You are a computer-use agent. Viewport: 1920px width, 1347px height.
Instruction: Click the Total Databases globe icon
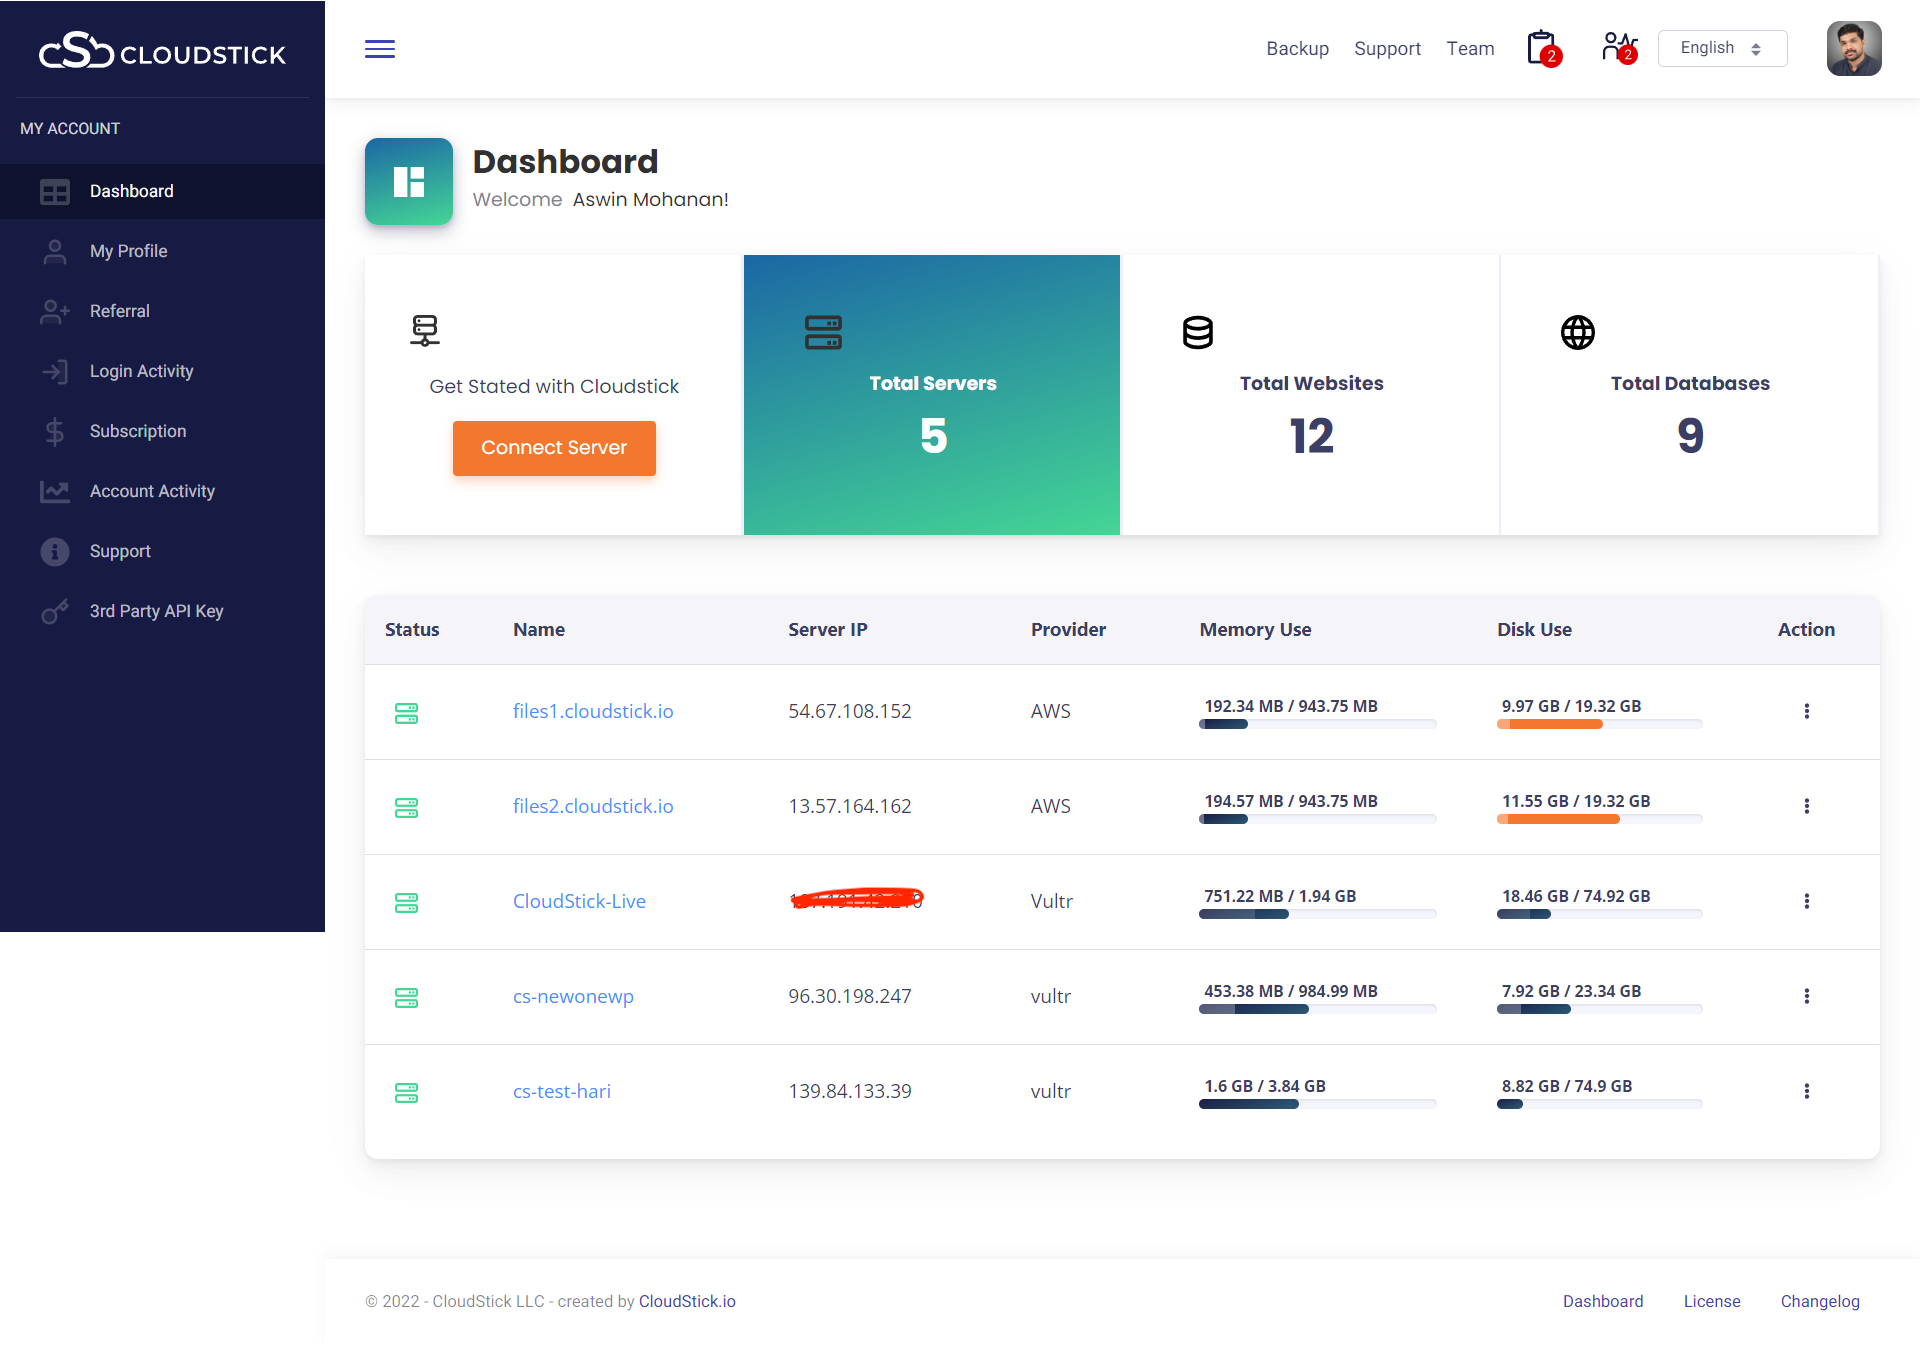[x=1578, y=332]
